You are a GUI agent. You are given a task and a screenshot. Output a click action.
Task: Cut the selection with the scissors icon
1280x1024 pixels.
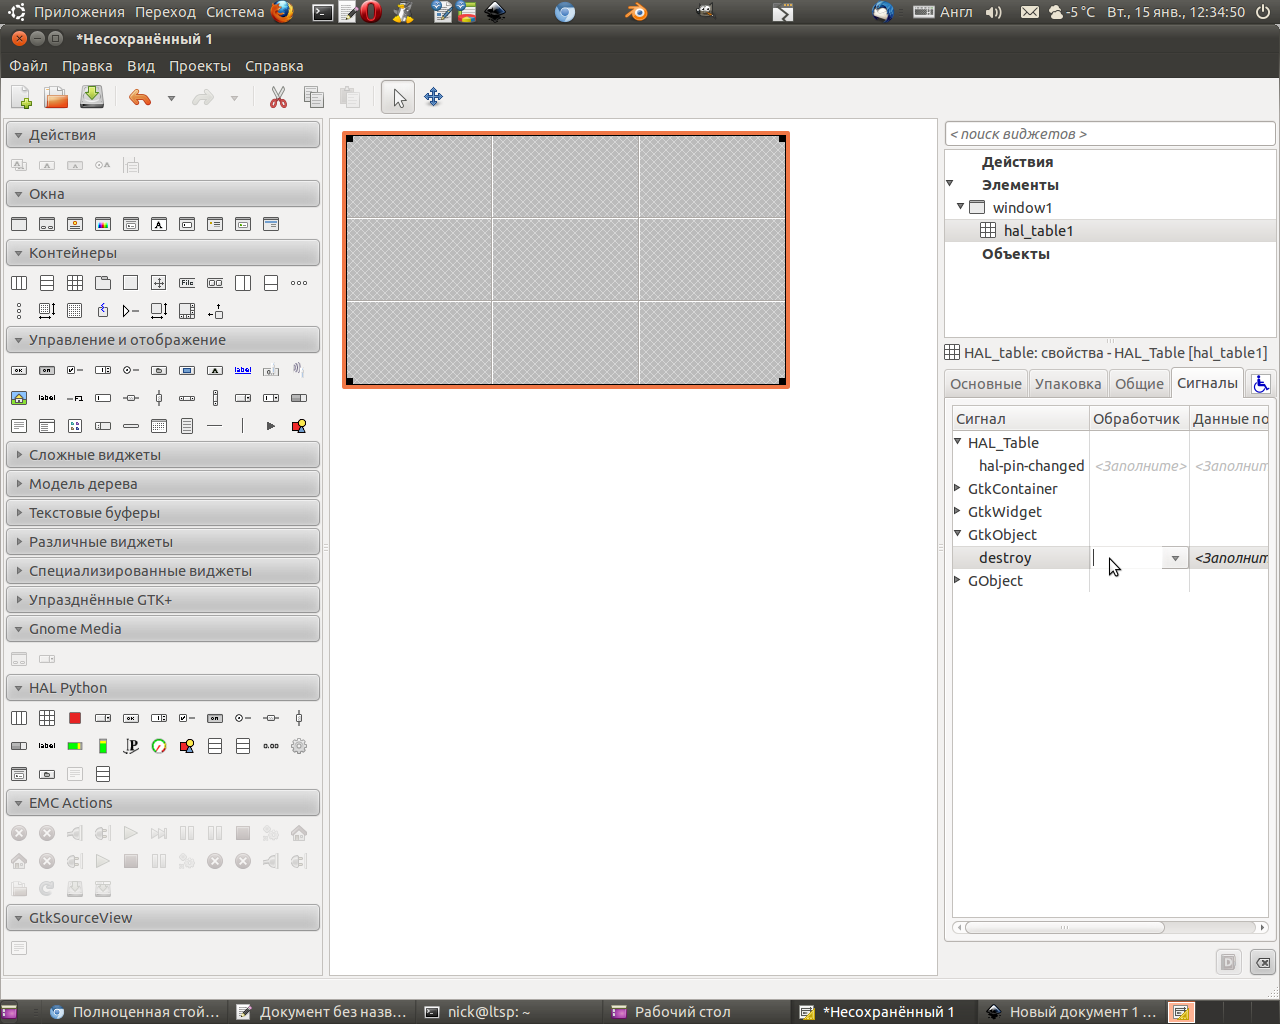pyautogui.click(x=278, y=97)
